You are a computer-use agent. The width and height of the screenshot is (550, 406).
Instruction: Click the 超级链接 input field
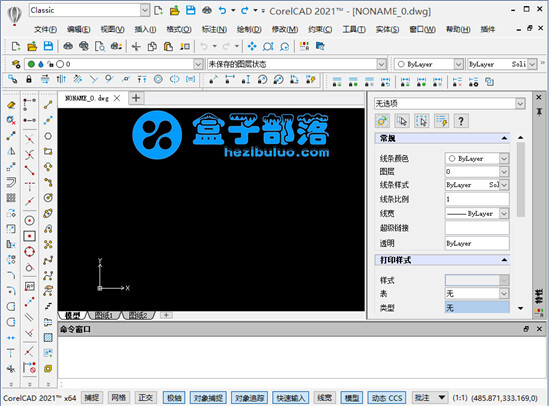[477, 228]
